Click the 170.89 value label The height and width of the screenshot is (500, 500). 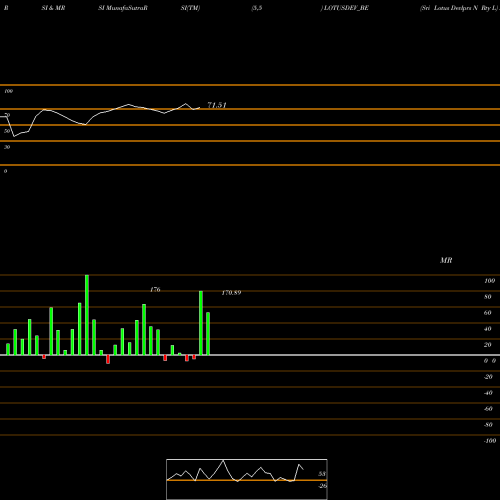[x=231, y=293]
